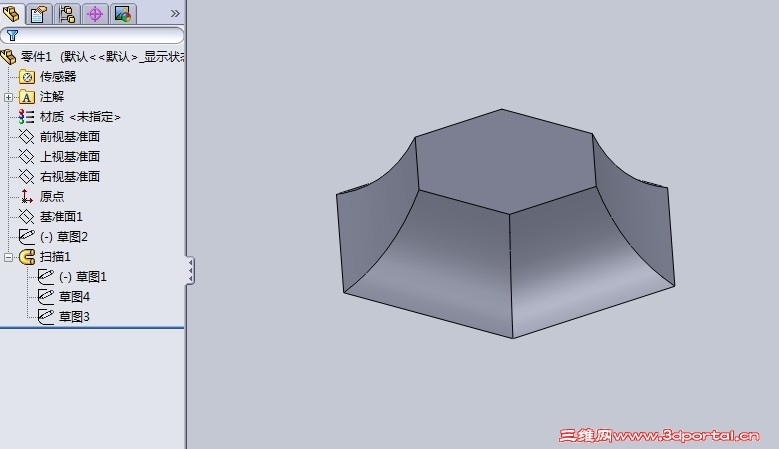Select 材质 <未指定> material entry
Viewport: 779px width, 449px height.
[x=80, y=117]
